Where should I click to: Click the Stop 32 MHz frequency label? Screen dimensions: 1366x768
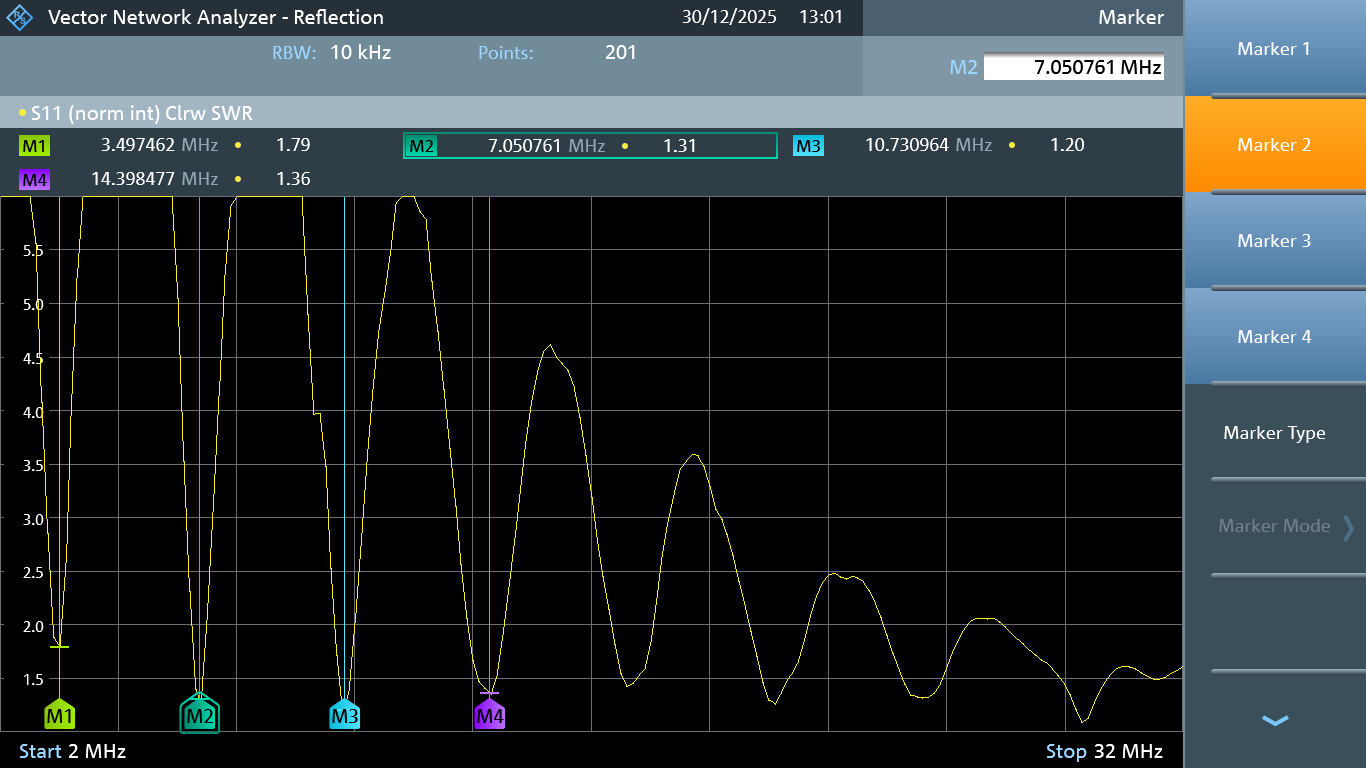point(1104,751)
